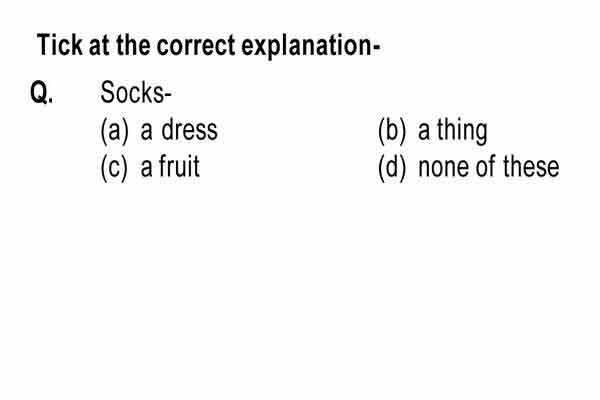Image resolution: width=600 pixels, height=400 pixels.
Task: Click the word 'explanation-' in heading
Action: [x=311, y=46]
